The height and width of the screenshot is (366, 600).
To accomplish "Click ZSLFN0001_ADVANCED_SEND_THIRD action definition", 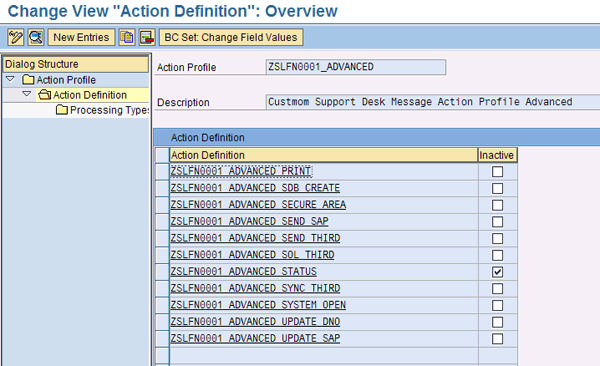I will point(255,238).
